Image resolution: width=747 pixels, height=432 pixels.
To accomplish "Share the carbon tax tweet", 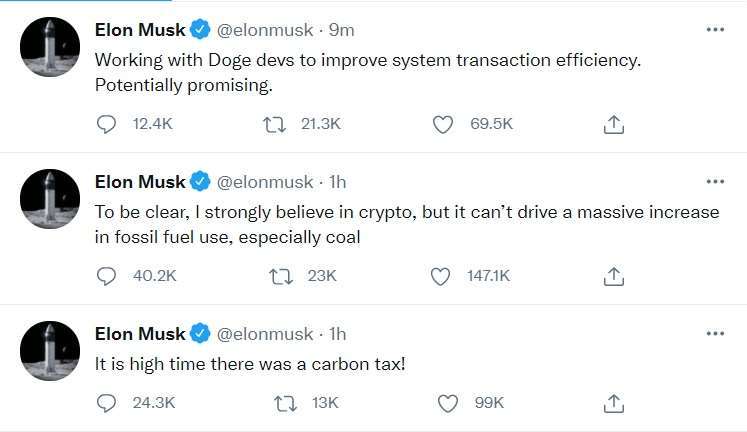I will (x=614, y=403).
